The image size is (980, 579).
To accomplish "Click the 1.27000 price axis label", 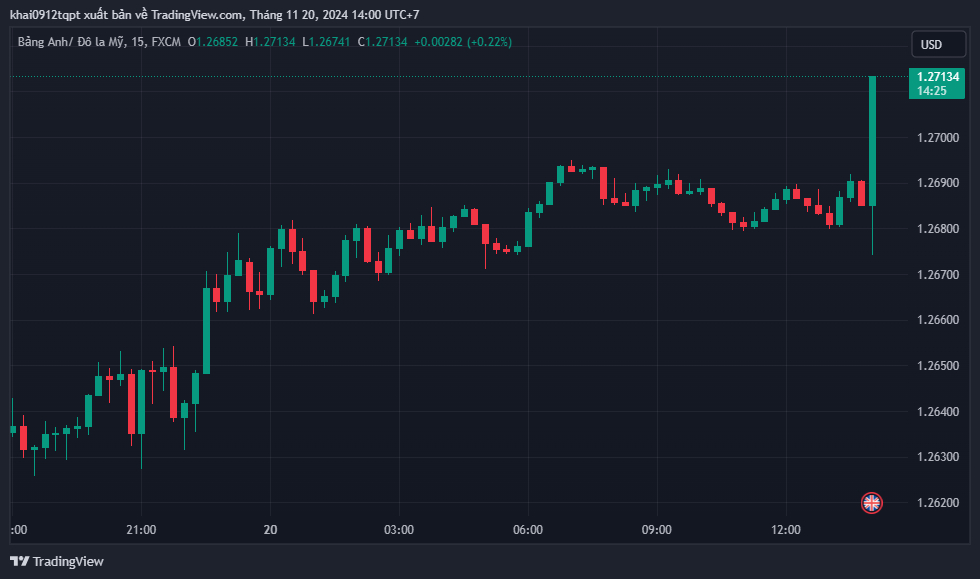I will point(938,138).
